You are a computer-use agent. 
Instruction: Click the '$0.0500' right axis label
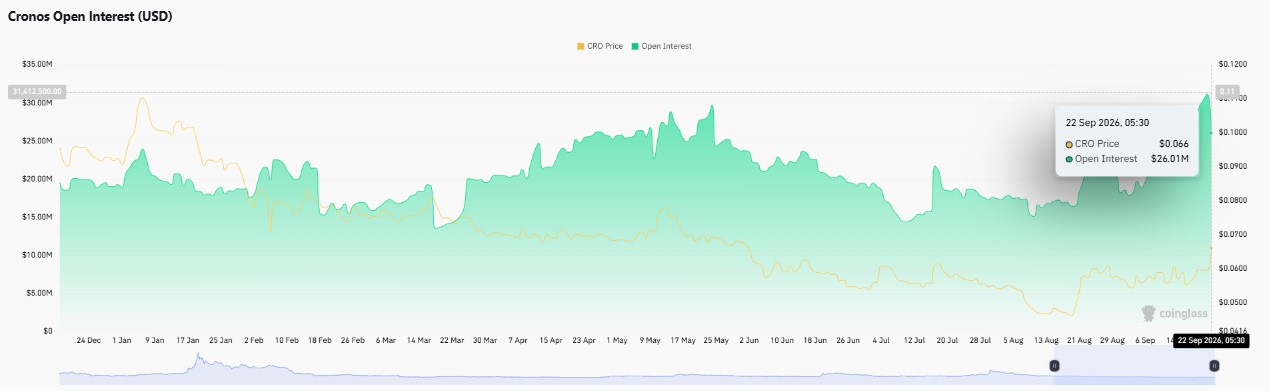(1233, 302)
